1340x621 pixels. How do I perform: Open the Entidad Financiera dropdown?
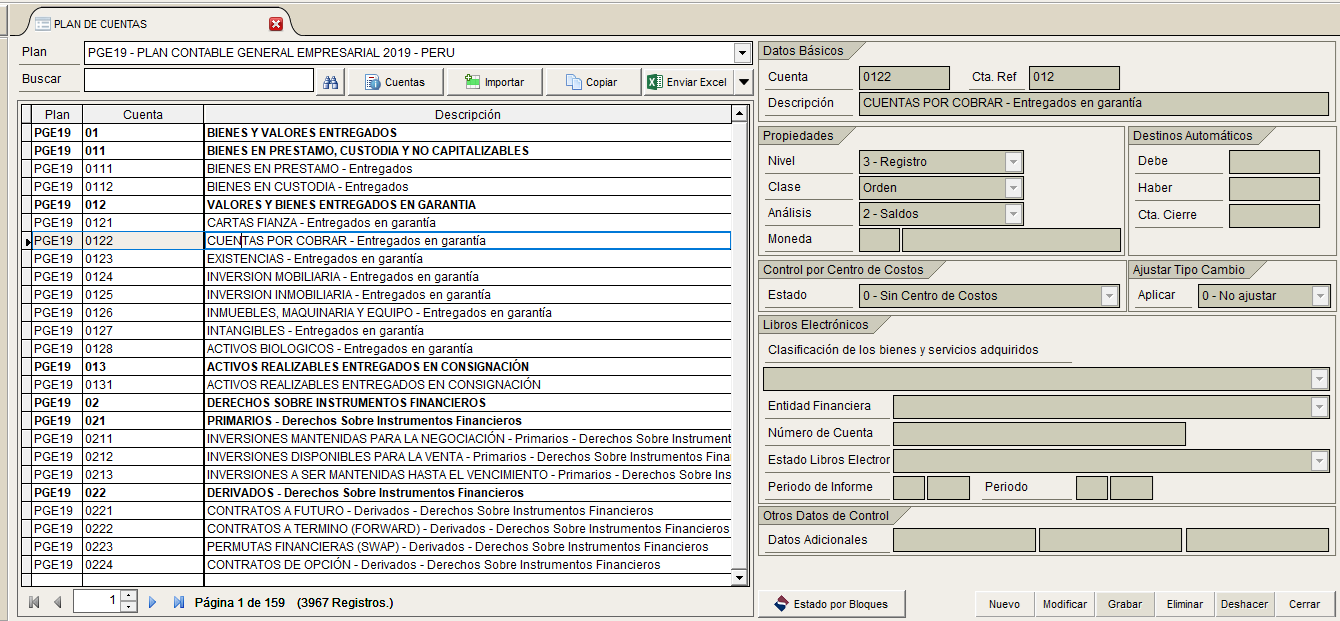pyautogui.click(x=1321, y=406)
